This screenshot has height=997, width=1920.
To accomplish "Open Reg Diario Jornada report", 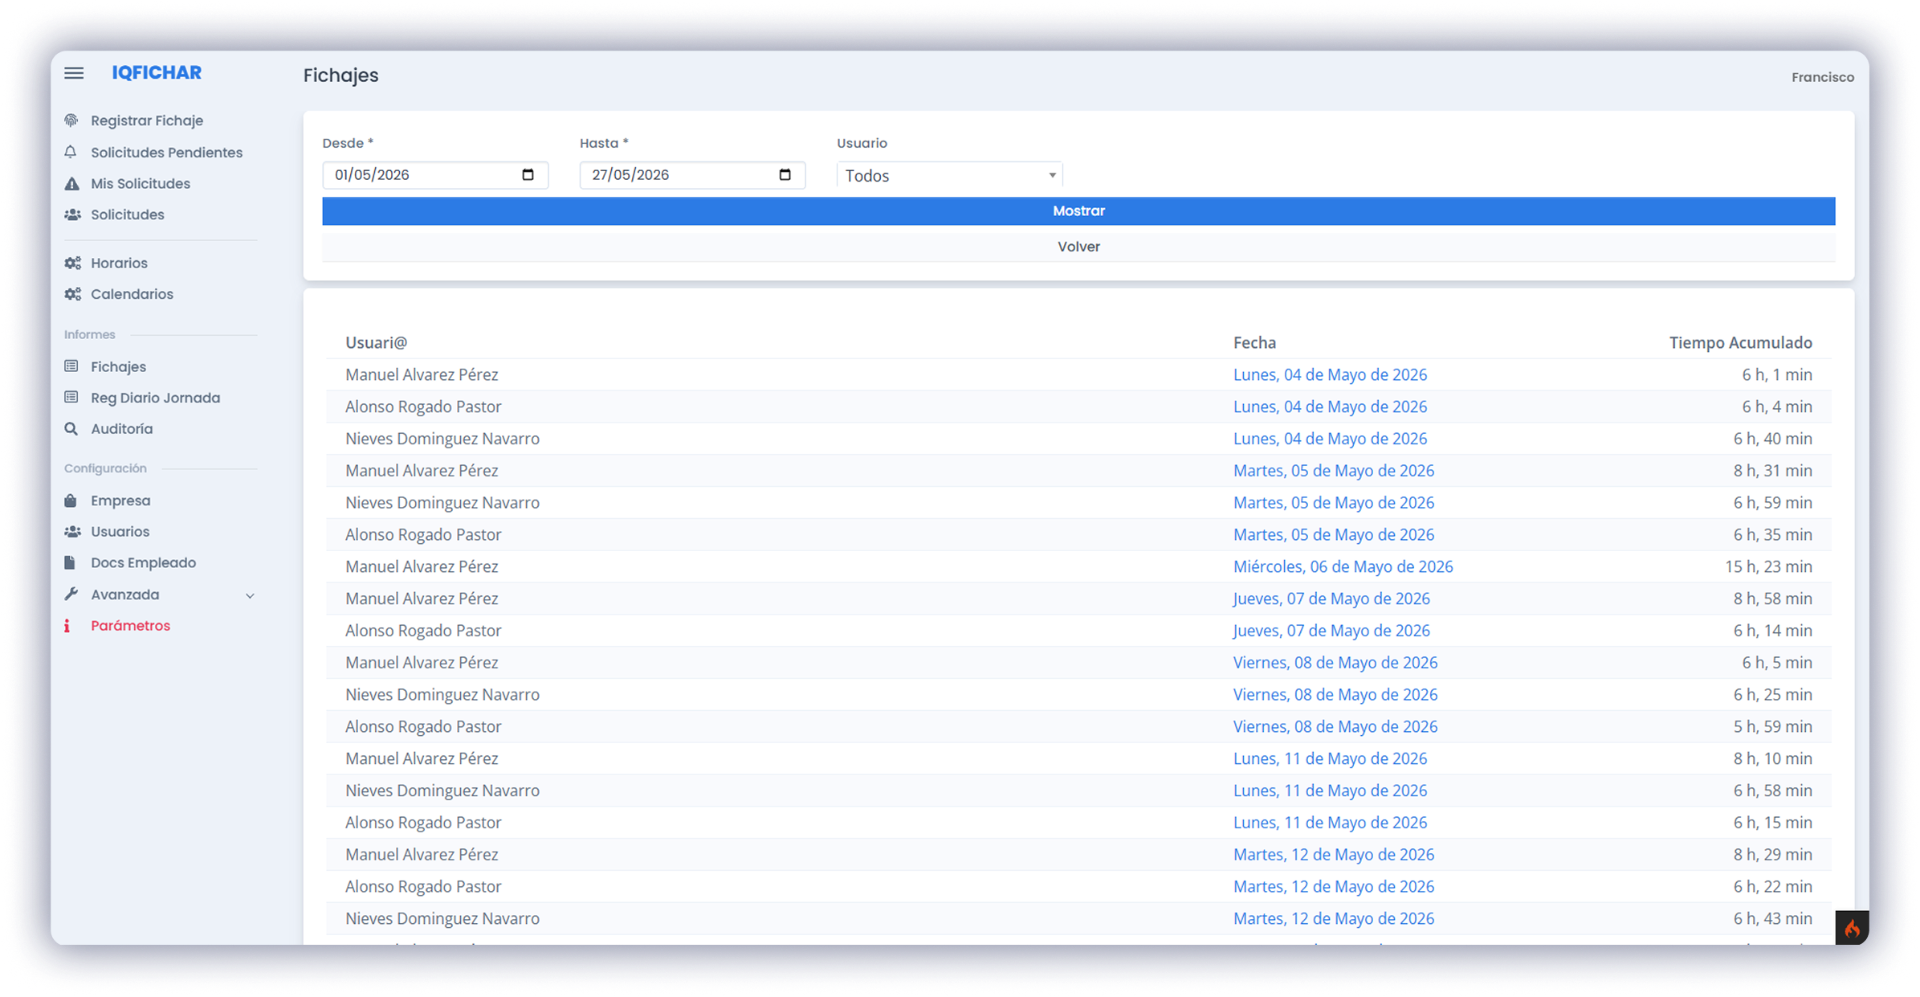I will [155, 398].
